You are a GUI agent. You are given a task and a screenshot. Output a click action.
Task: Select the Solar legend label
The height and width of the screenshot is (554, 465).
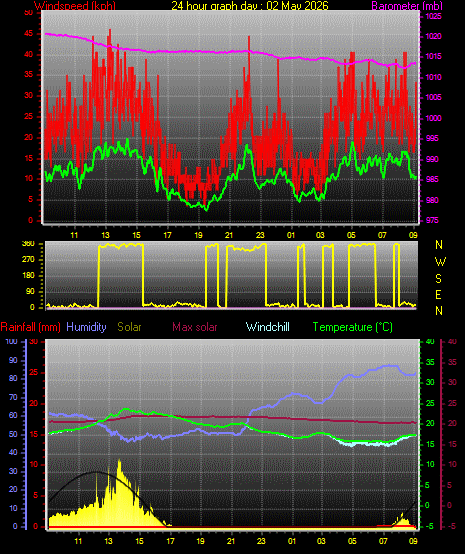[x=129, y=327]
